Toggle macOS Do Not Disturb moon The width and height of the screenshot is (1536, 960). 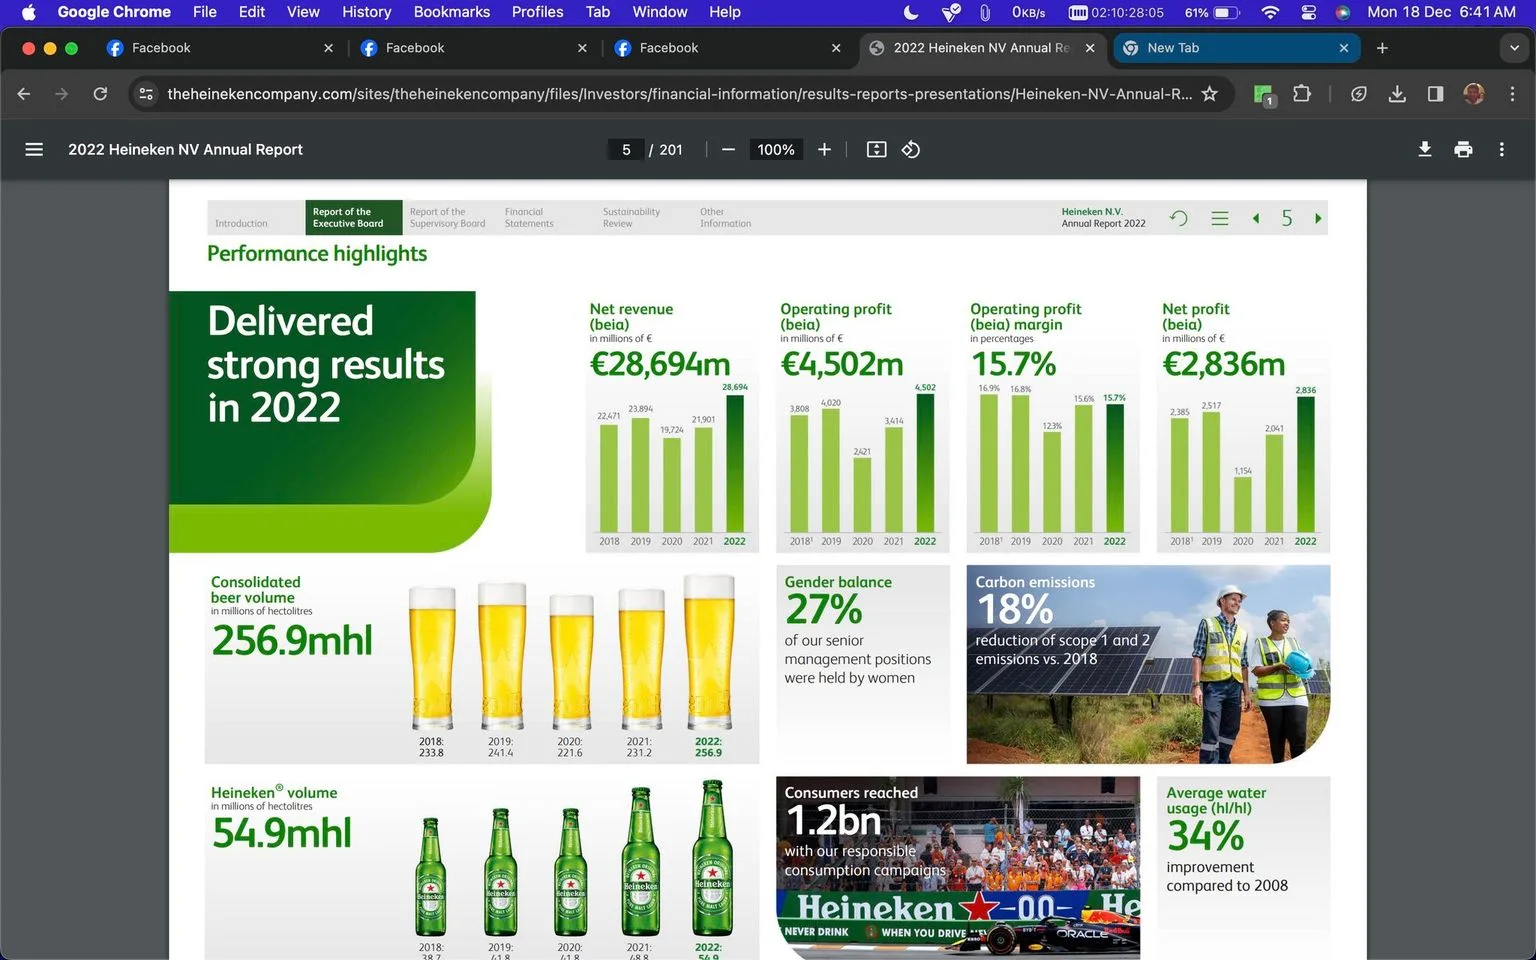(x=911, y=12)
